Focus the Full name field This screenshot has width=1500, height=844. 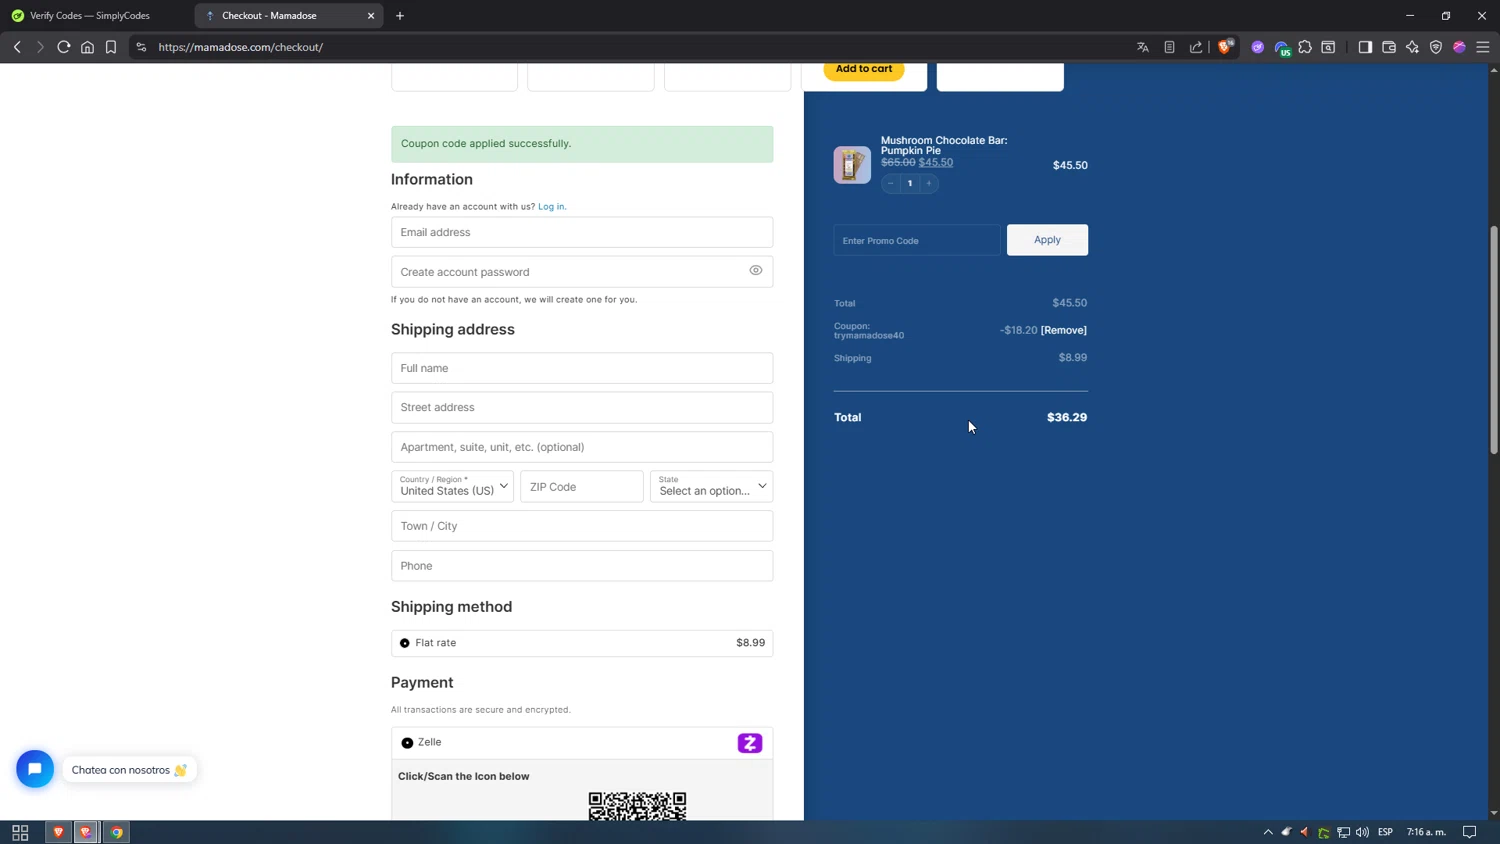[x=582, y=368]
